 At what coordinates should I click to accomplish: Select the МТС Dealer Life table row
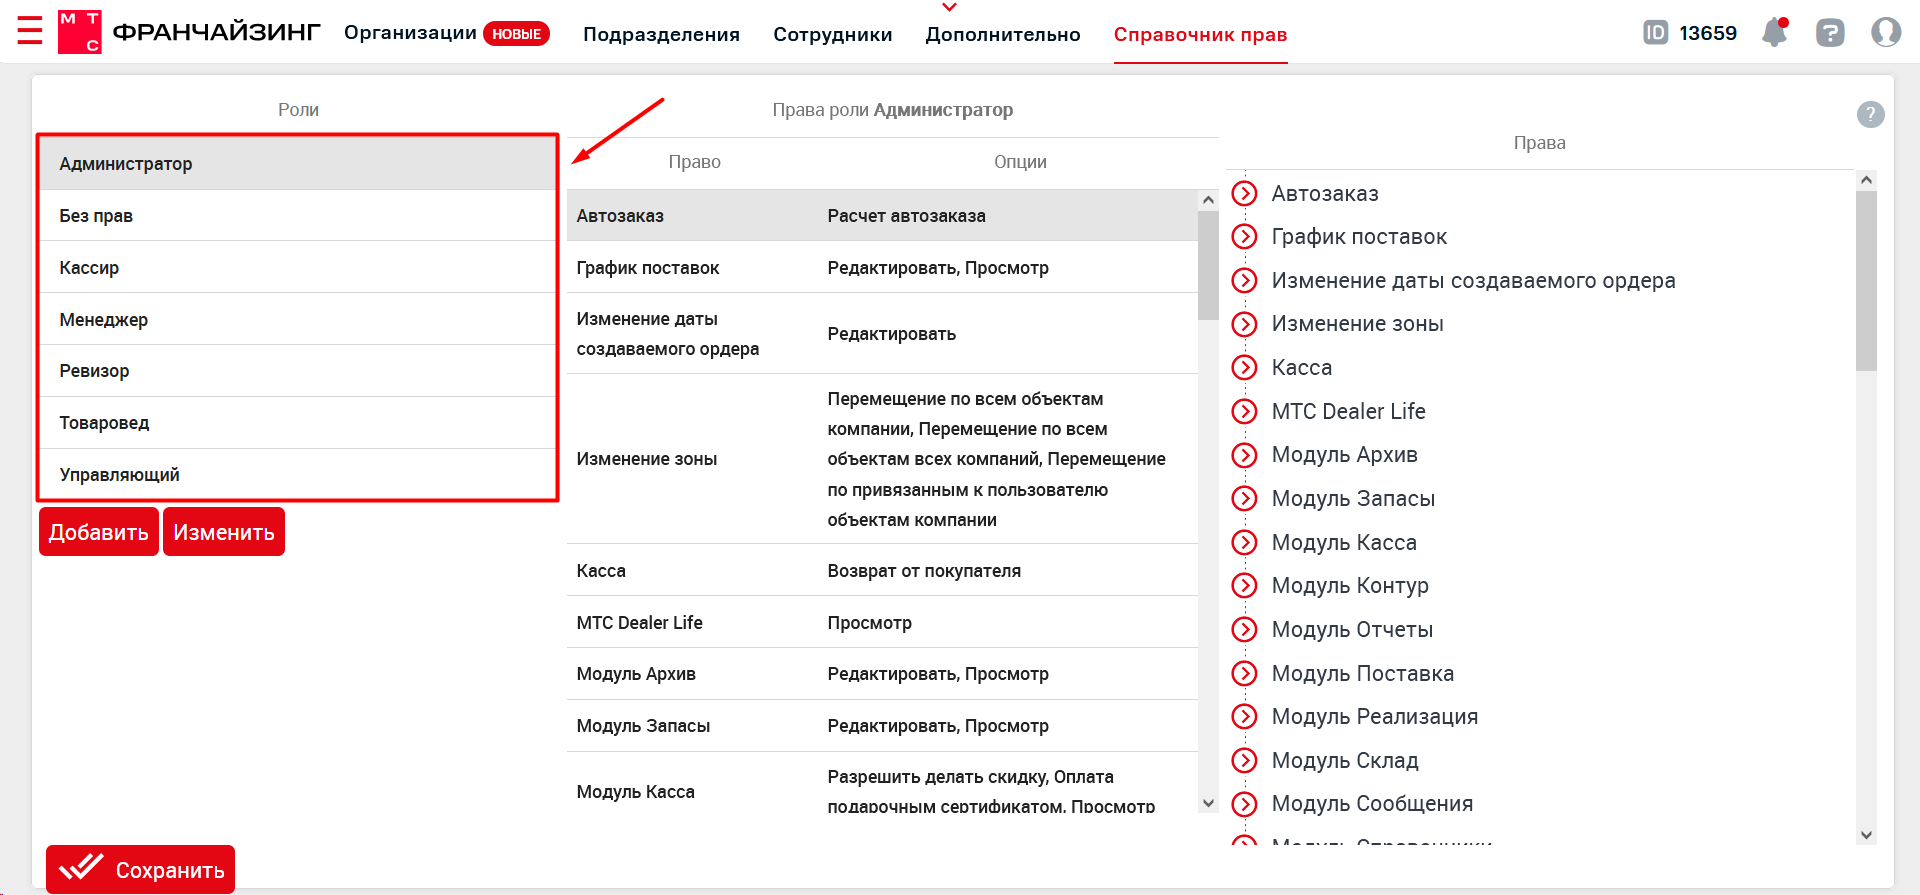882,623
